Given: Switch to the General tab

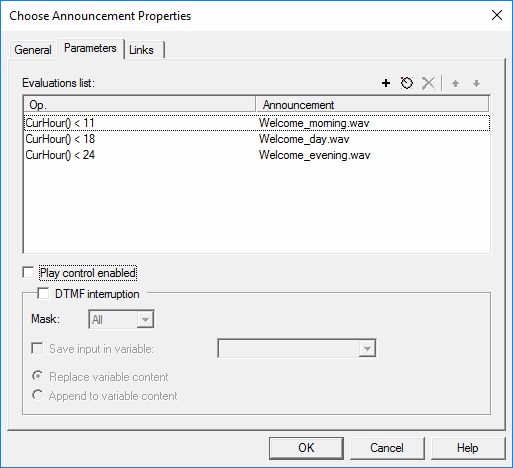Looking at the screenshot, I should [33, 50].
